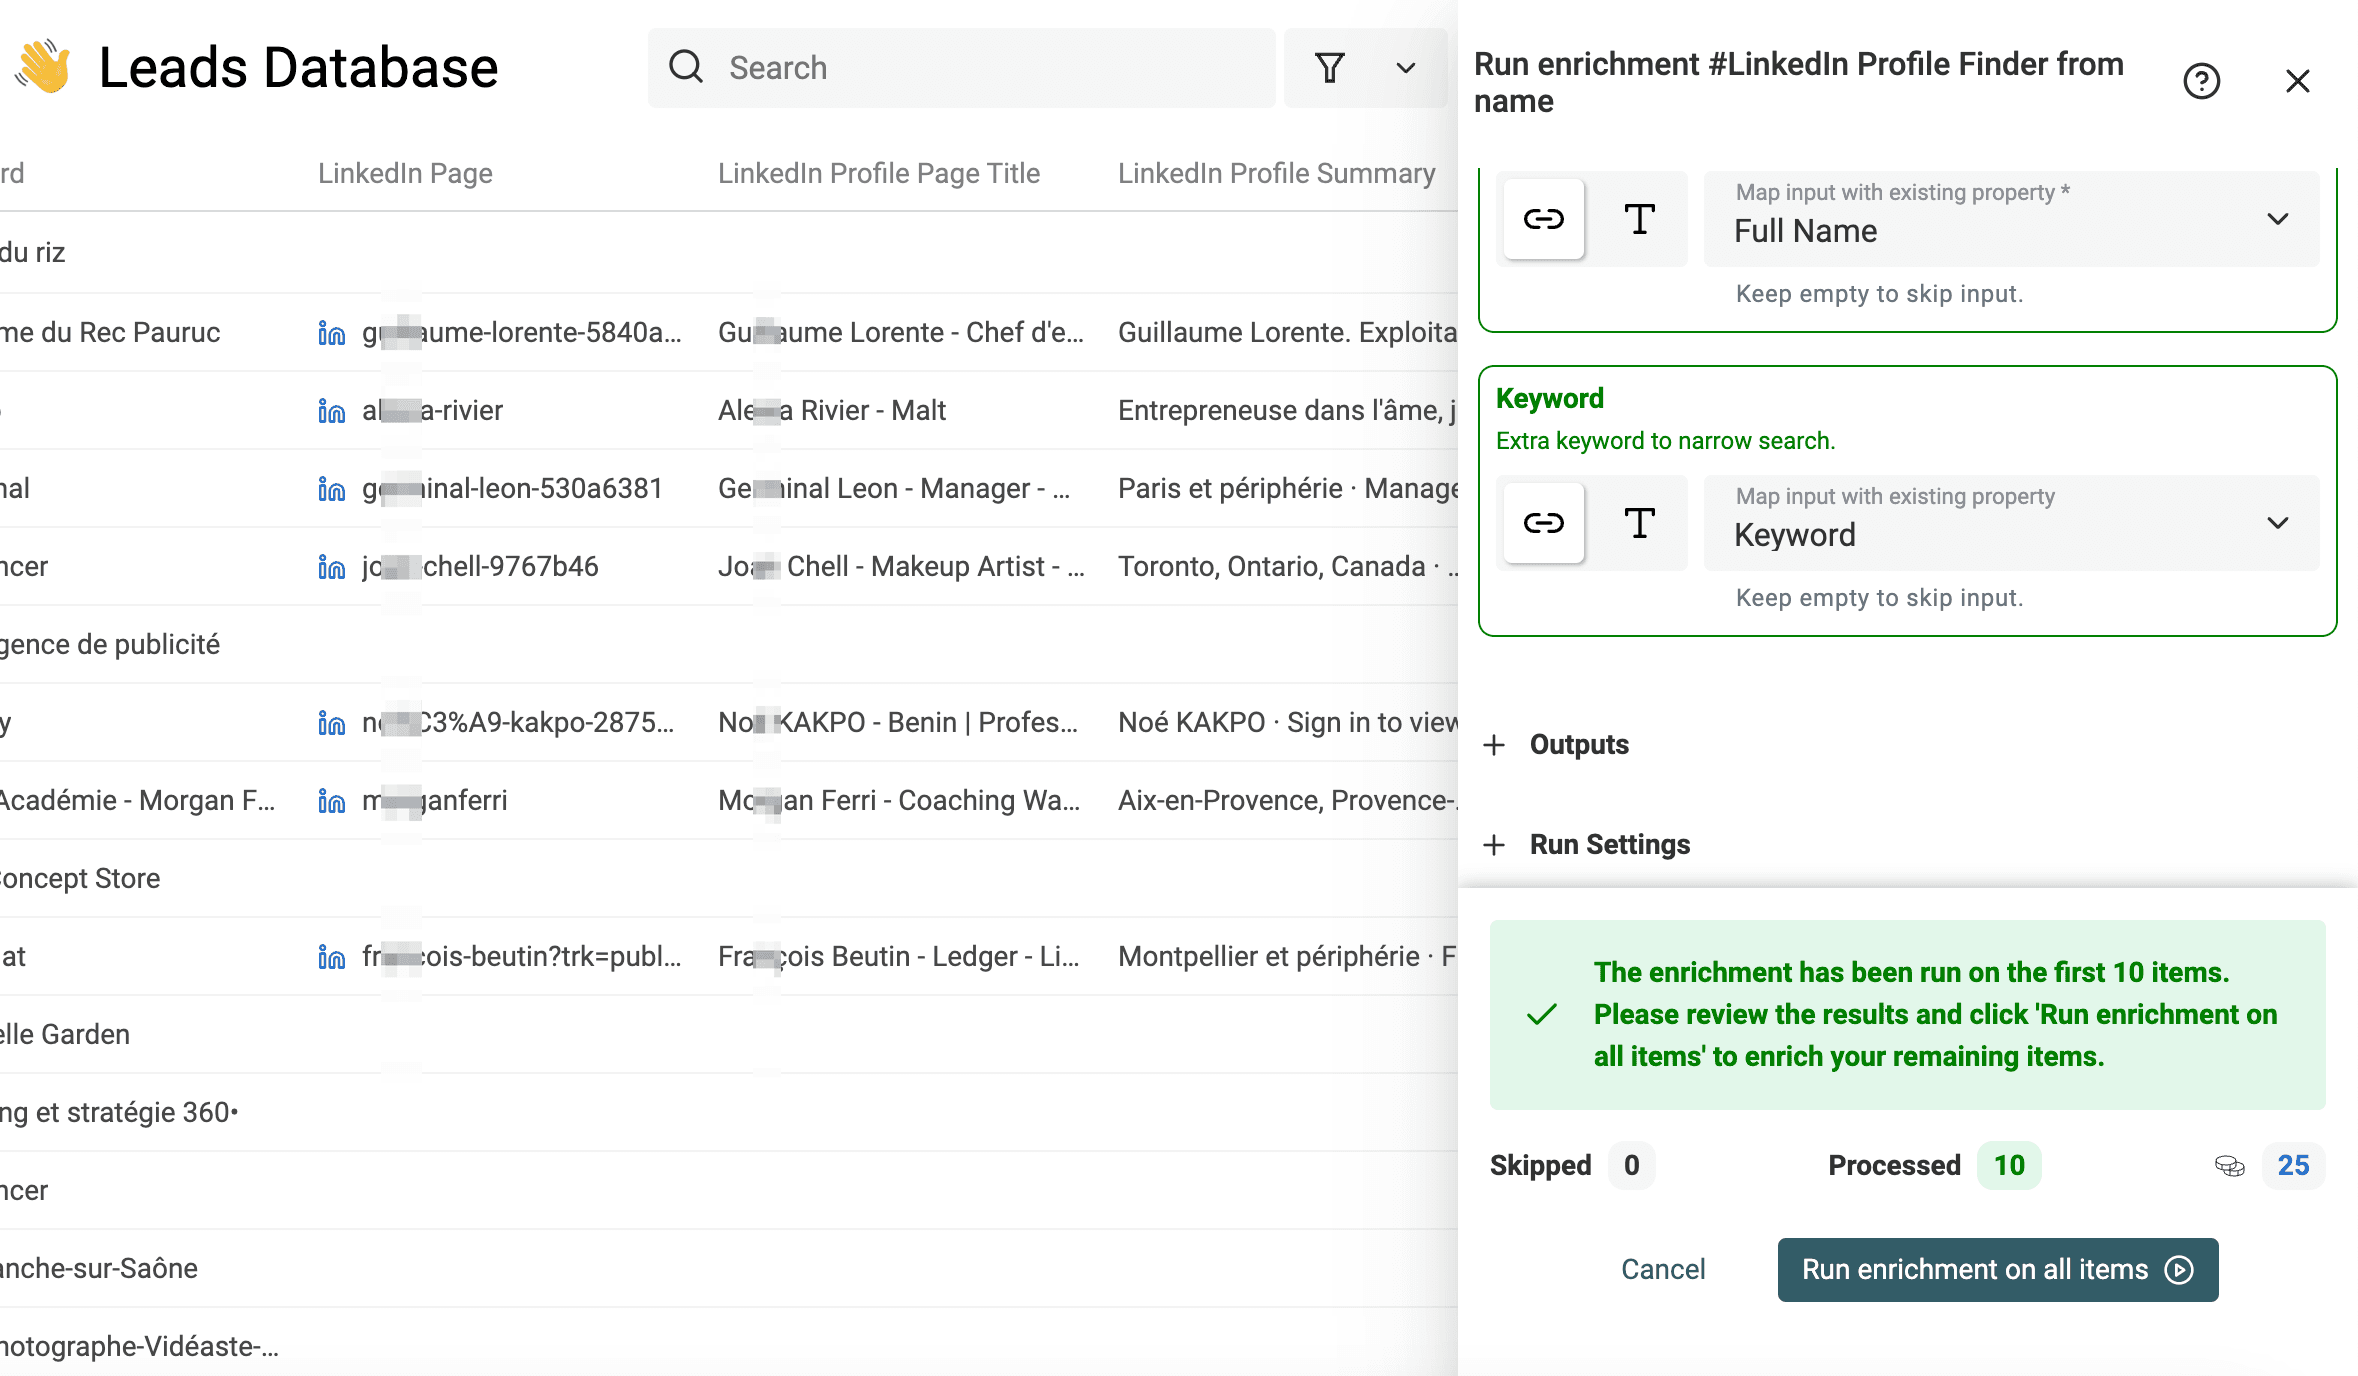Click the Skipped count badge 0

tap(1632, 1165)
